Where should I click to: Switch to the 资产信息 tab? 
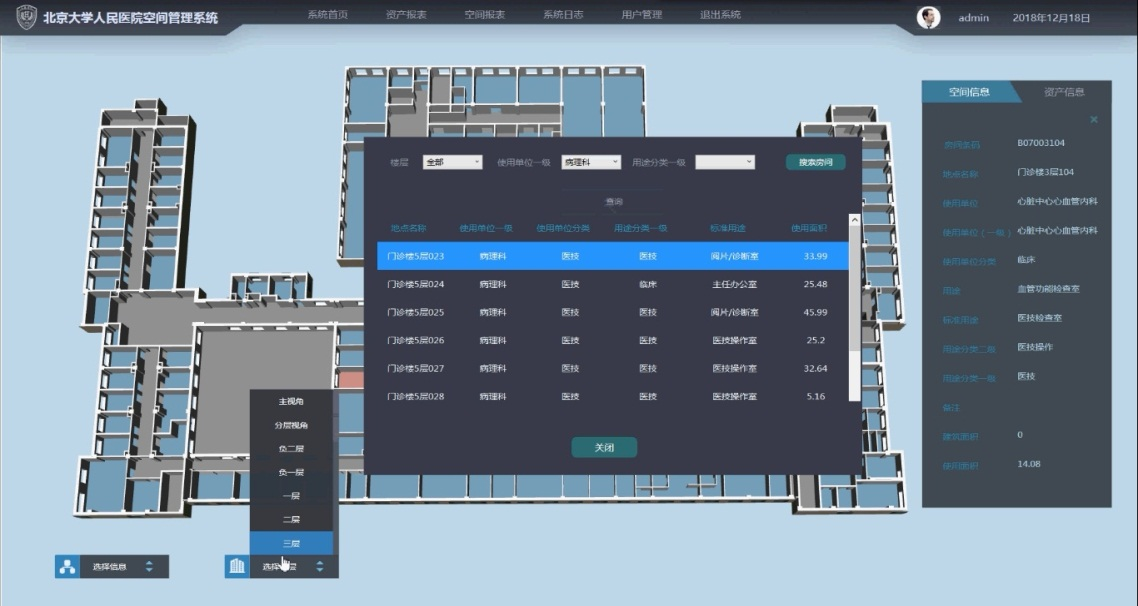(x=1064, y=92)
